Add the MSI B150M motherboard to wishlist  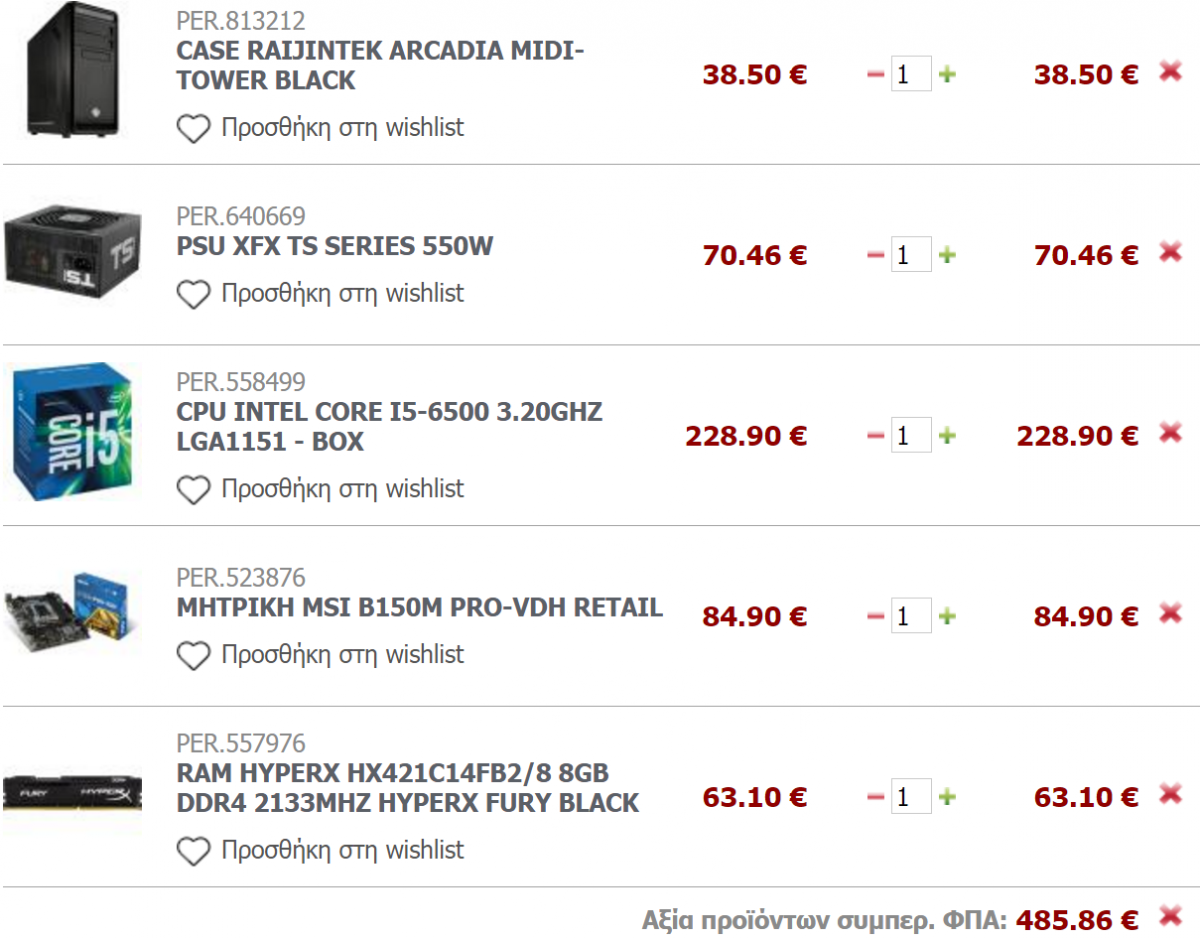point(320,655)
